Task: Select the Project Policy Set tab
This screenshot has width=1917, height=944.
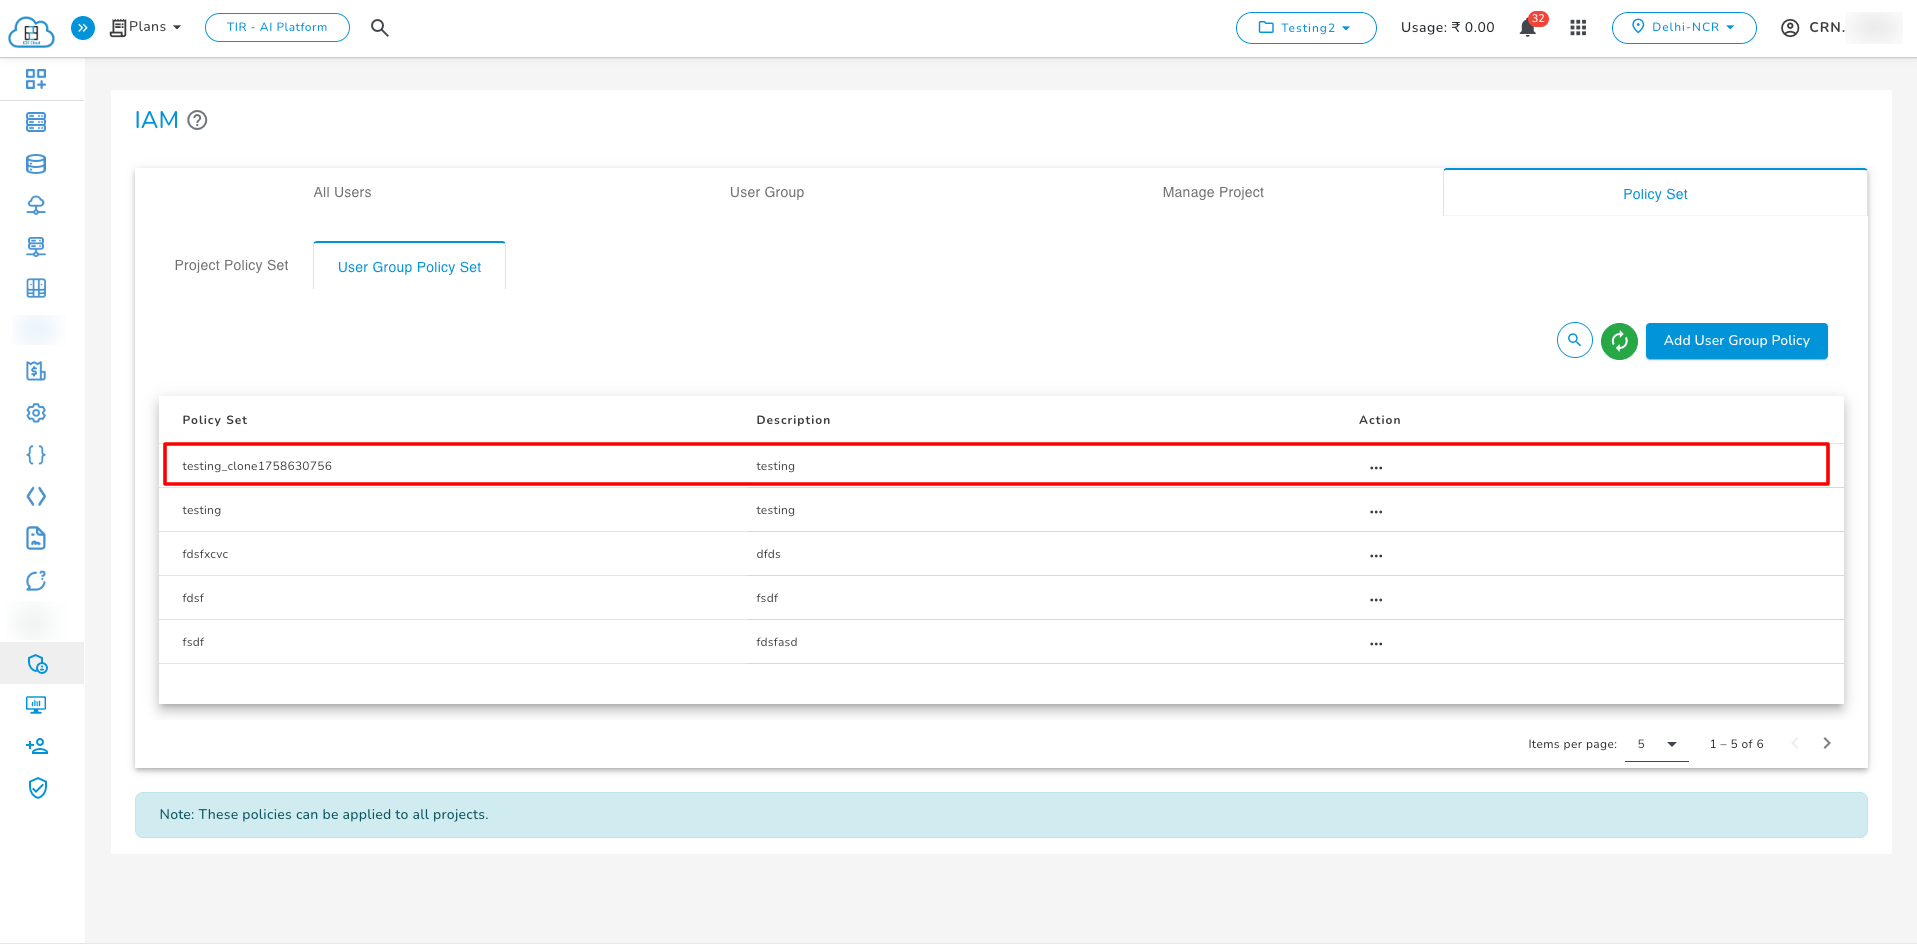Action: point(231,265)
